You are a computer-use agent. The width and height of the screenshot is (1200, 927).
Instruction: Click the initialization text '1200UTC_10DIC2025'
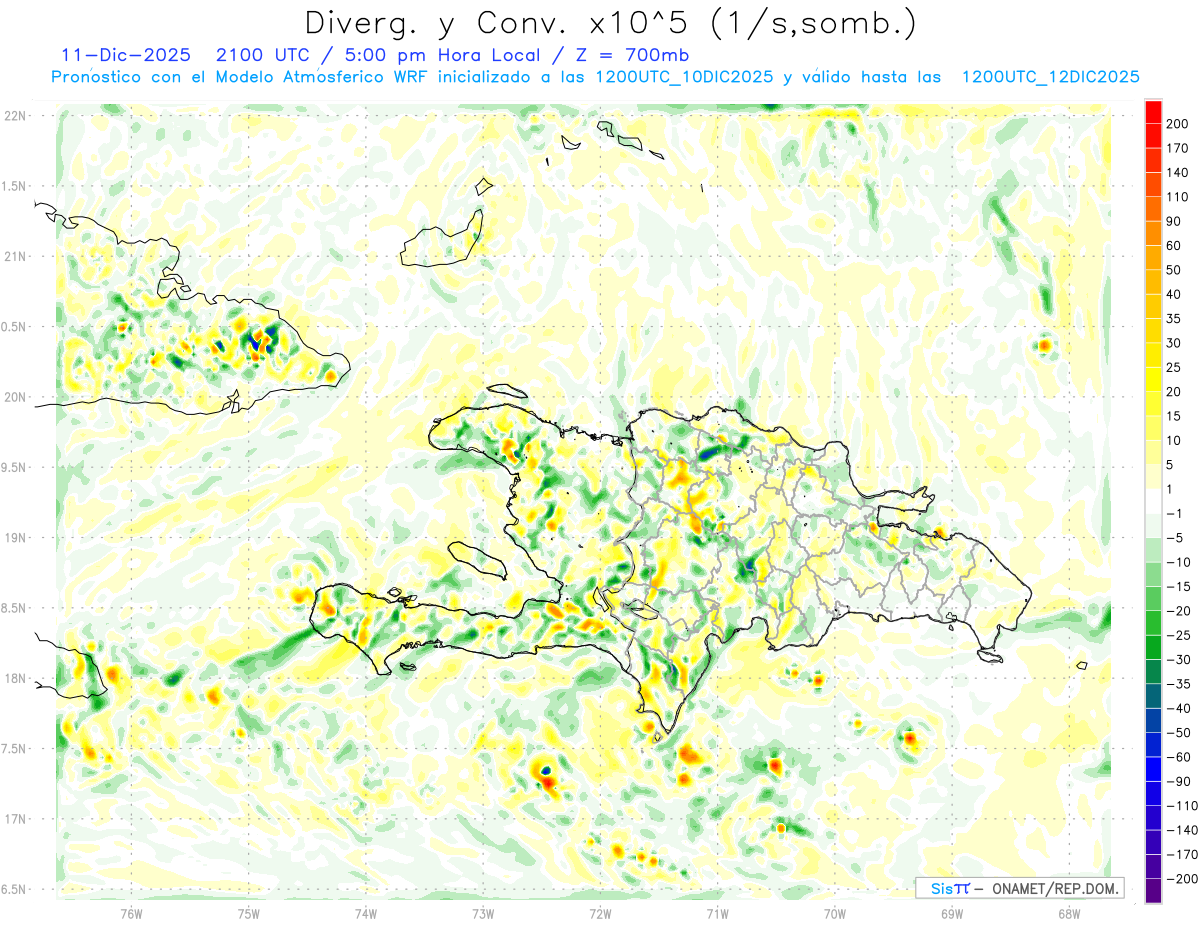[684, 77]
